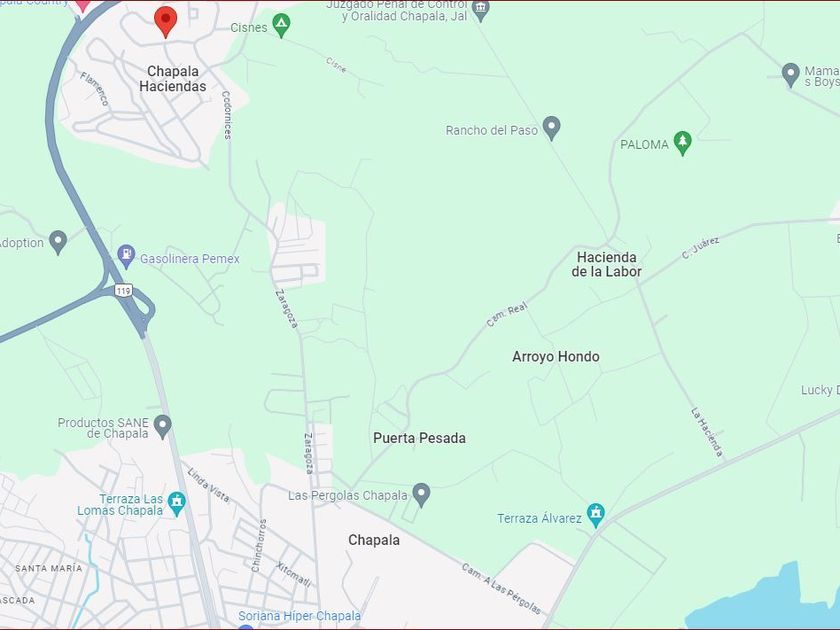This screenshot has width=840, height=630.
Task: Click the Puerta Pesada place name
Action: (419, 438)
